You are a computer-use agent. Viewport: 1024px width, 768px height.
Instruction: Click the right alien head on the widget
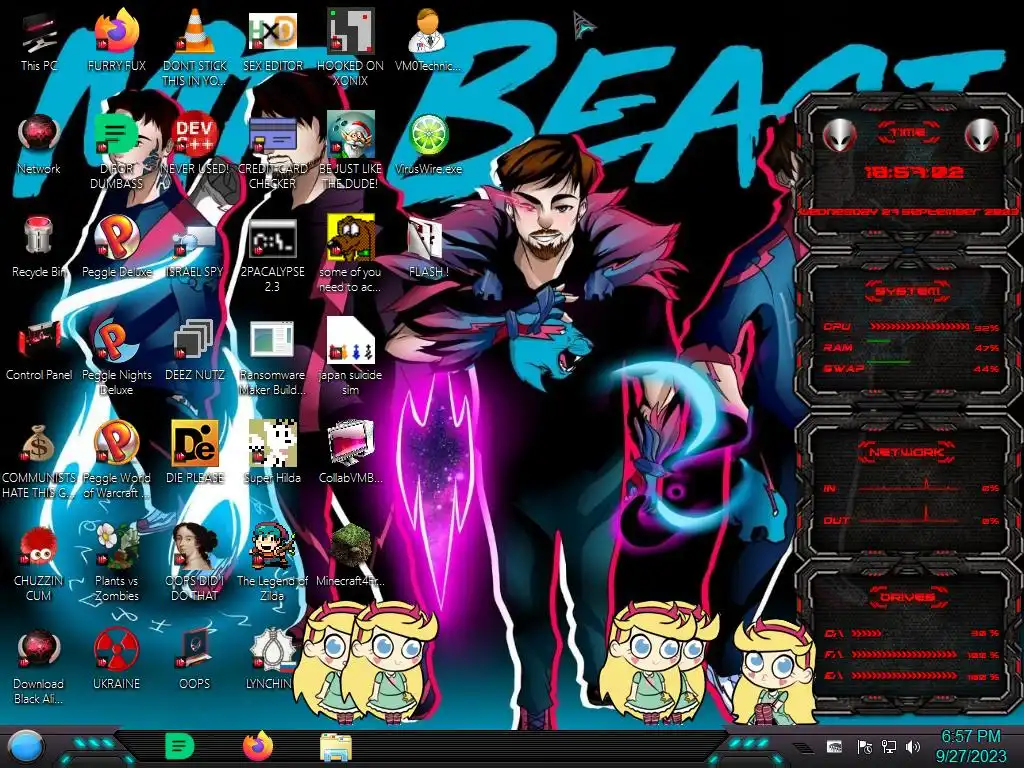click(x=982, y=135)
